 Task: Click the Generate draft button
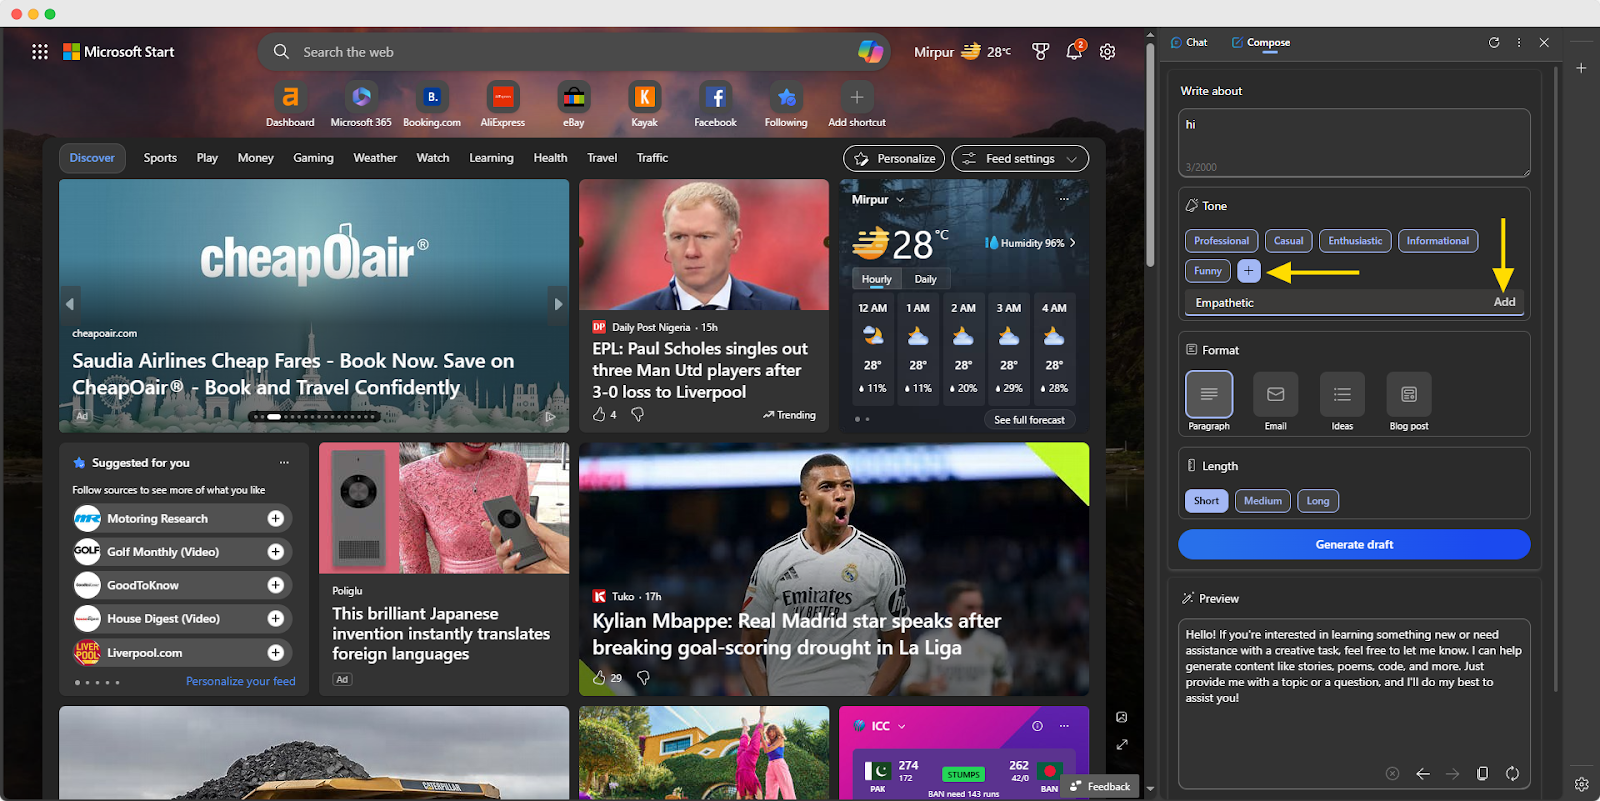[x=1354, y=544]
